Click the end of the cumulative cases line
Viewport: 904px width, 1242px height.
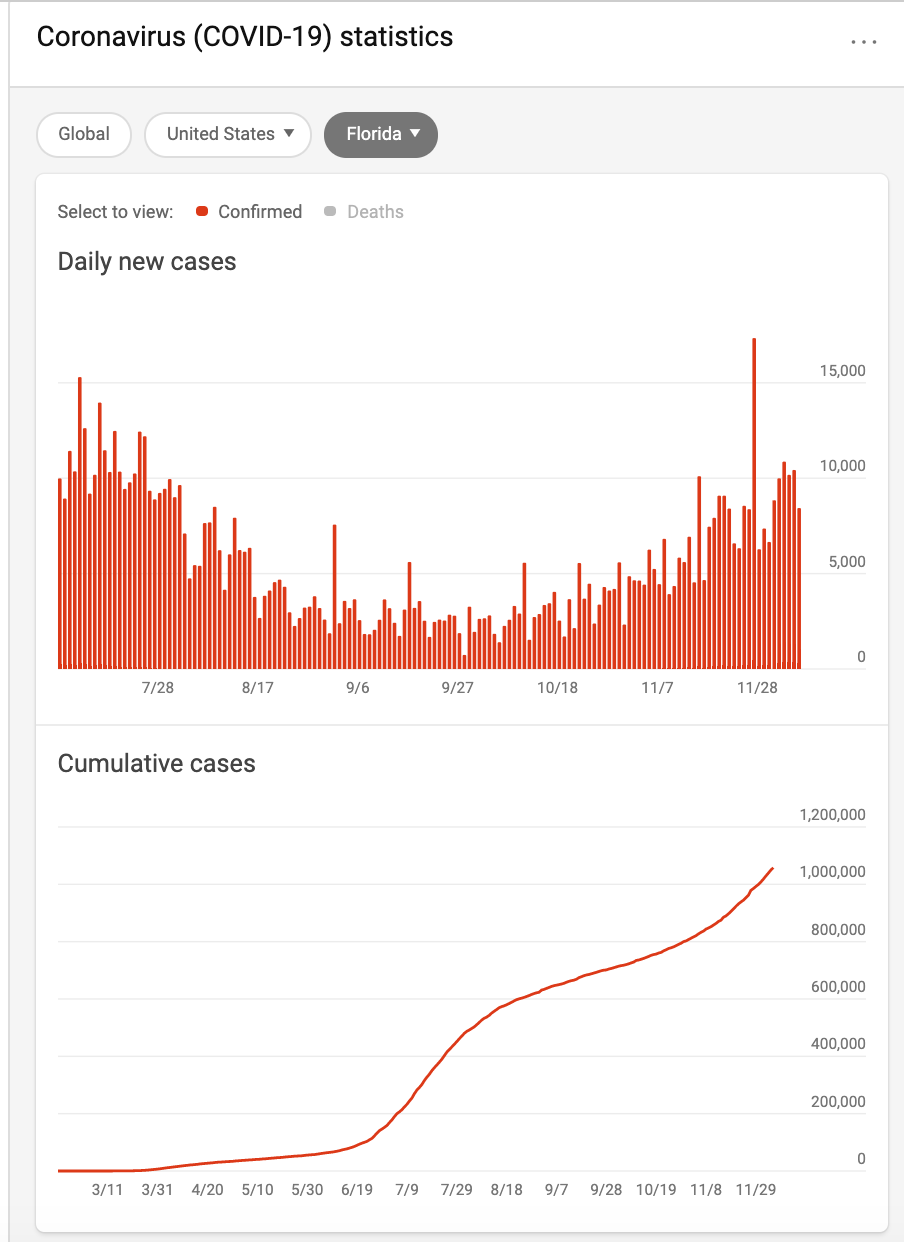coord(772,868)
